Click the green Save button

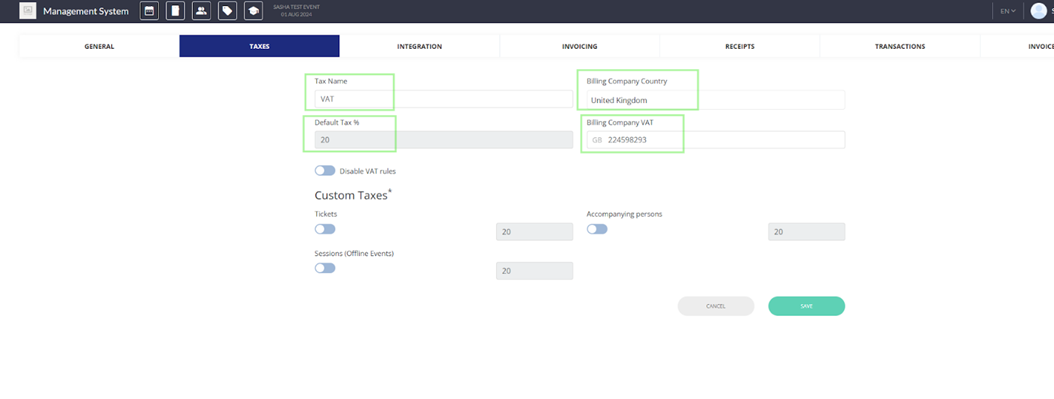pos(807,306)
